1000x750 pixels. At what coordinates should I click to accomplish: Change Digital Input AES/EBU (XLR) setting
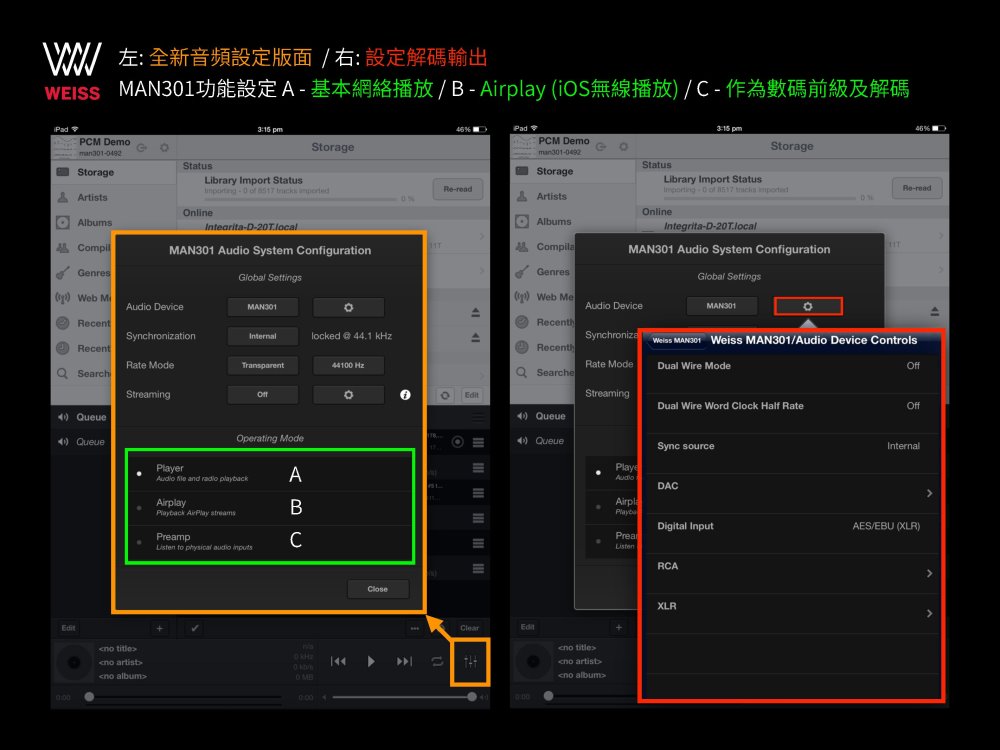793,526
